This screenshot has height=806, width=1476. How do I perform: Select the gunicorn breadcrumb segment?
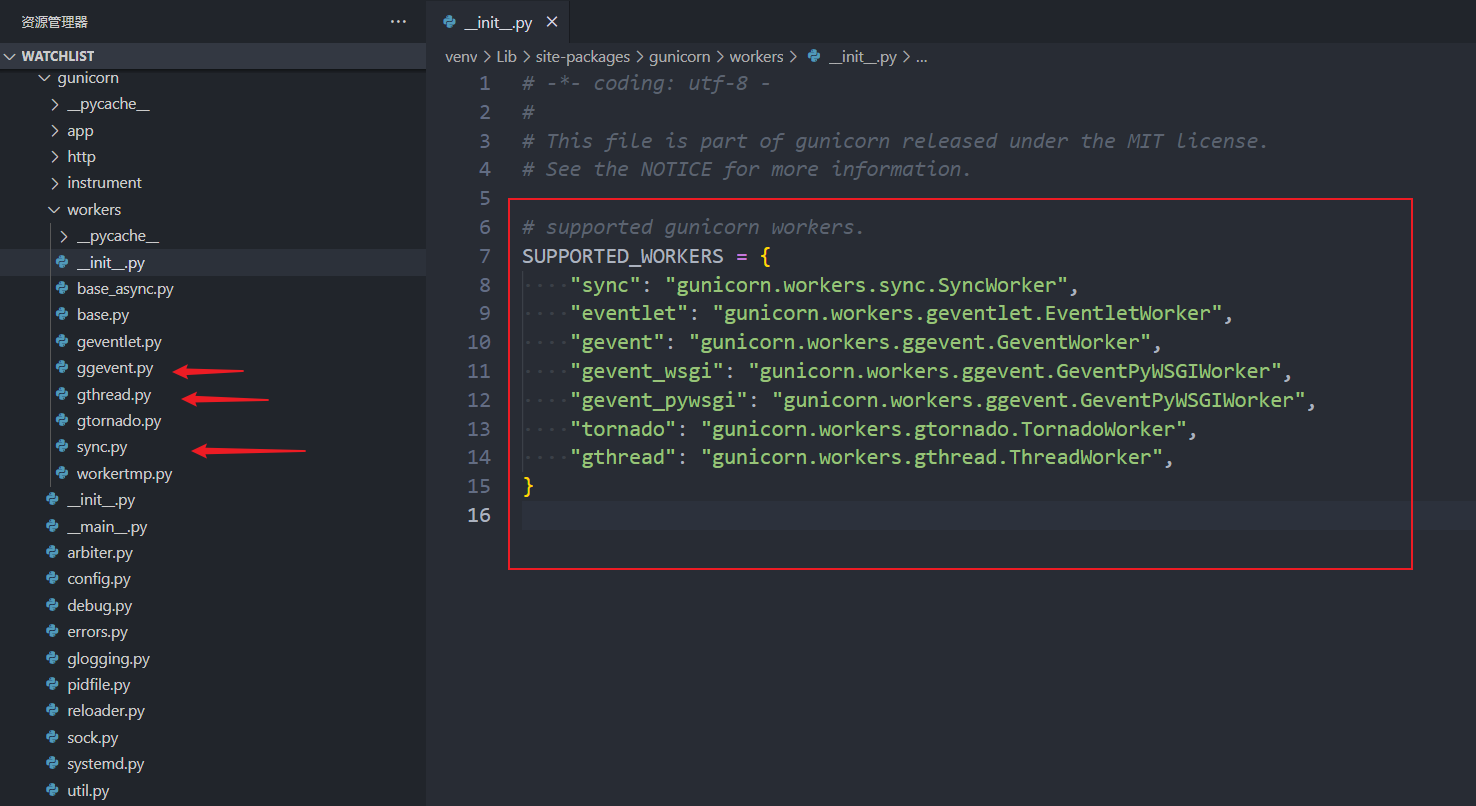coord(679,57)
